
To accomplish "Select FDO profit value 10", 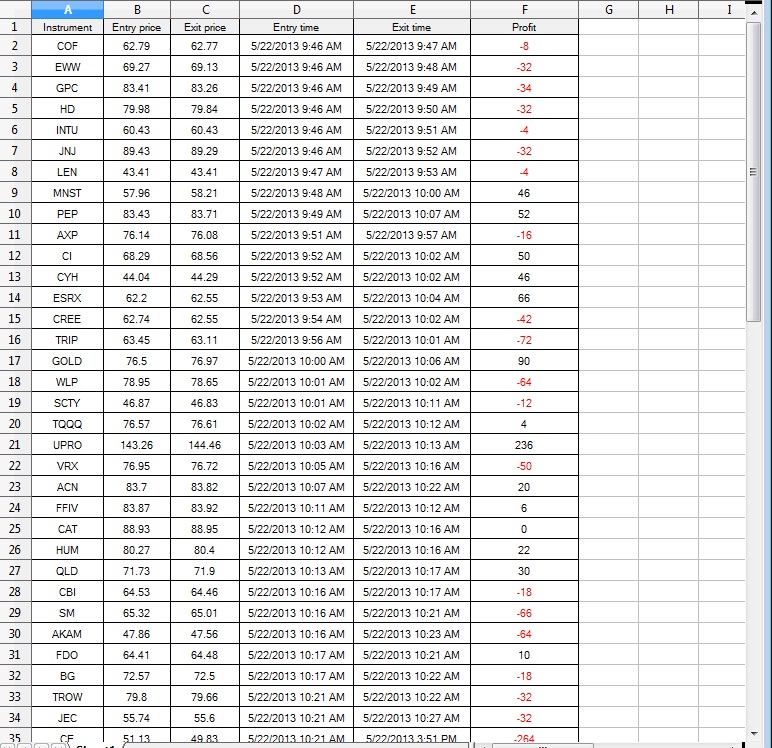I will point(524,655).
